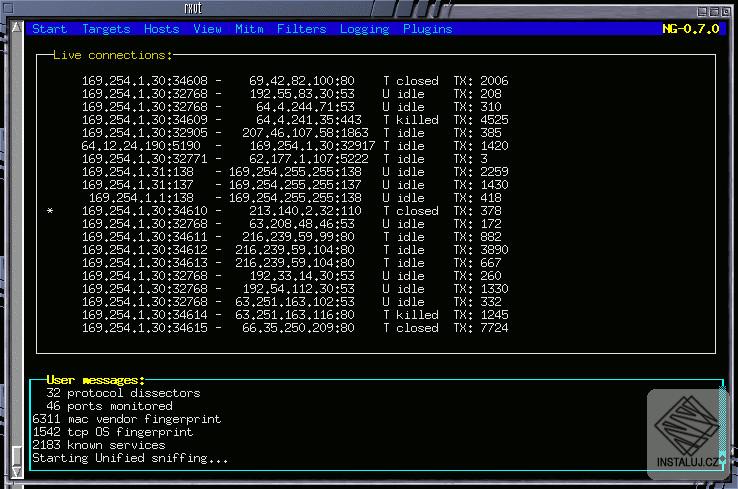Image resolution: width=738 pixels, height=489 pixels.
Task: Click the window menu button in title bar
Action: tap(8, 8)
